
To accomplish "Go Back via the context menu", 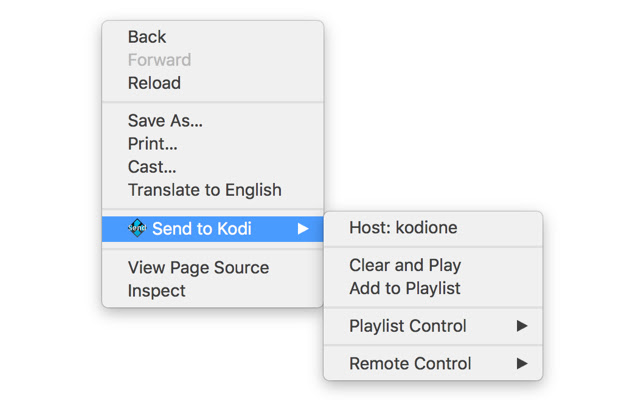I will click(147, 37).
